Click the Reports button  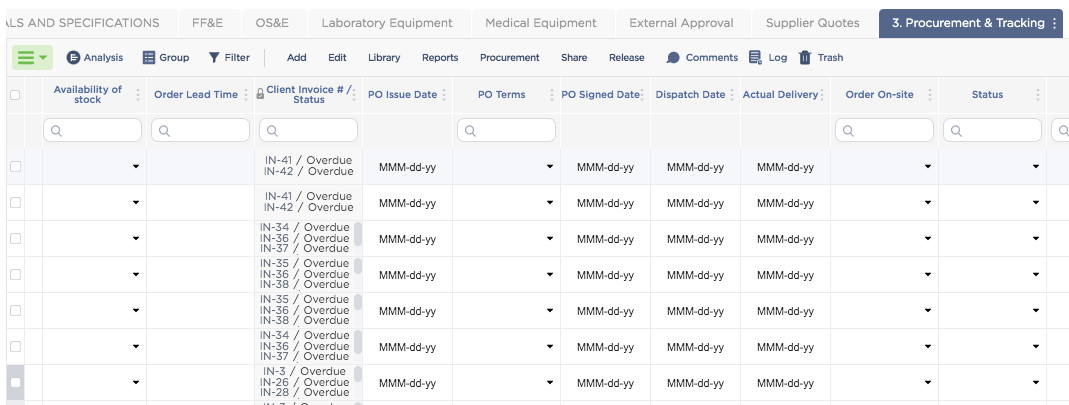(440, 58)
